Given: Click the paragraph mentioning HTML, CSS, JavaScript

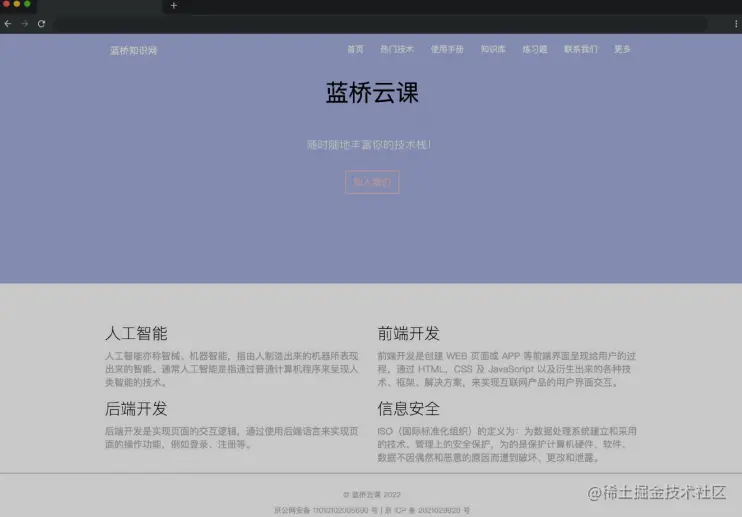Looking at the screenshot, I should pos(506,369).
